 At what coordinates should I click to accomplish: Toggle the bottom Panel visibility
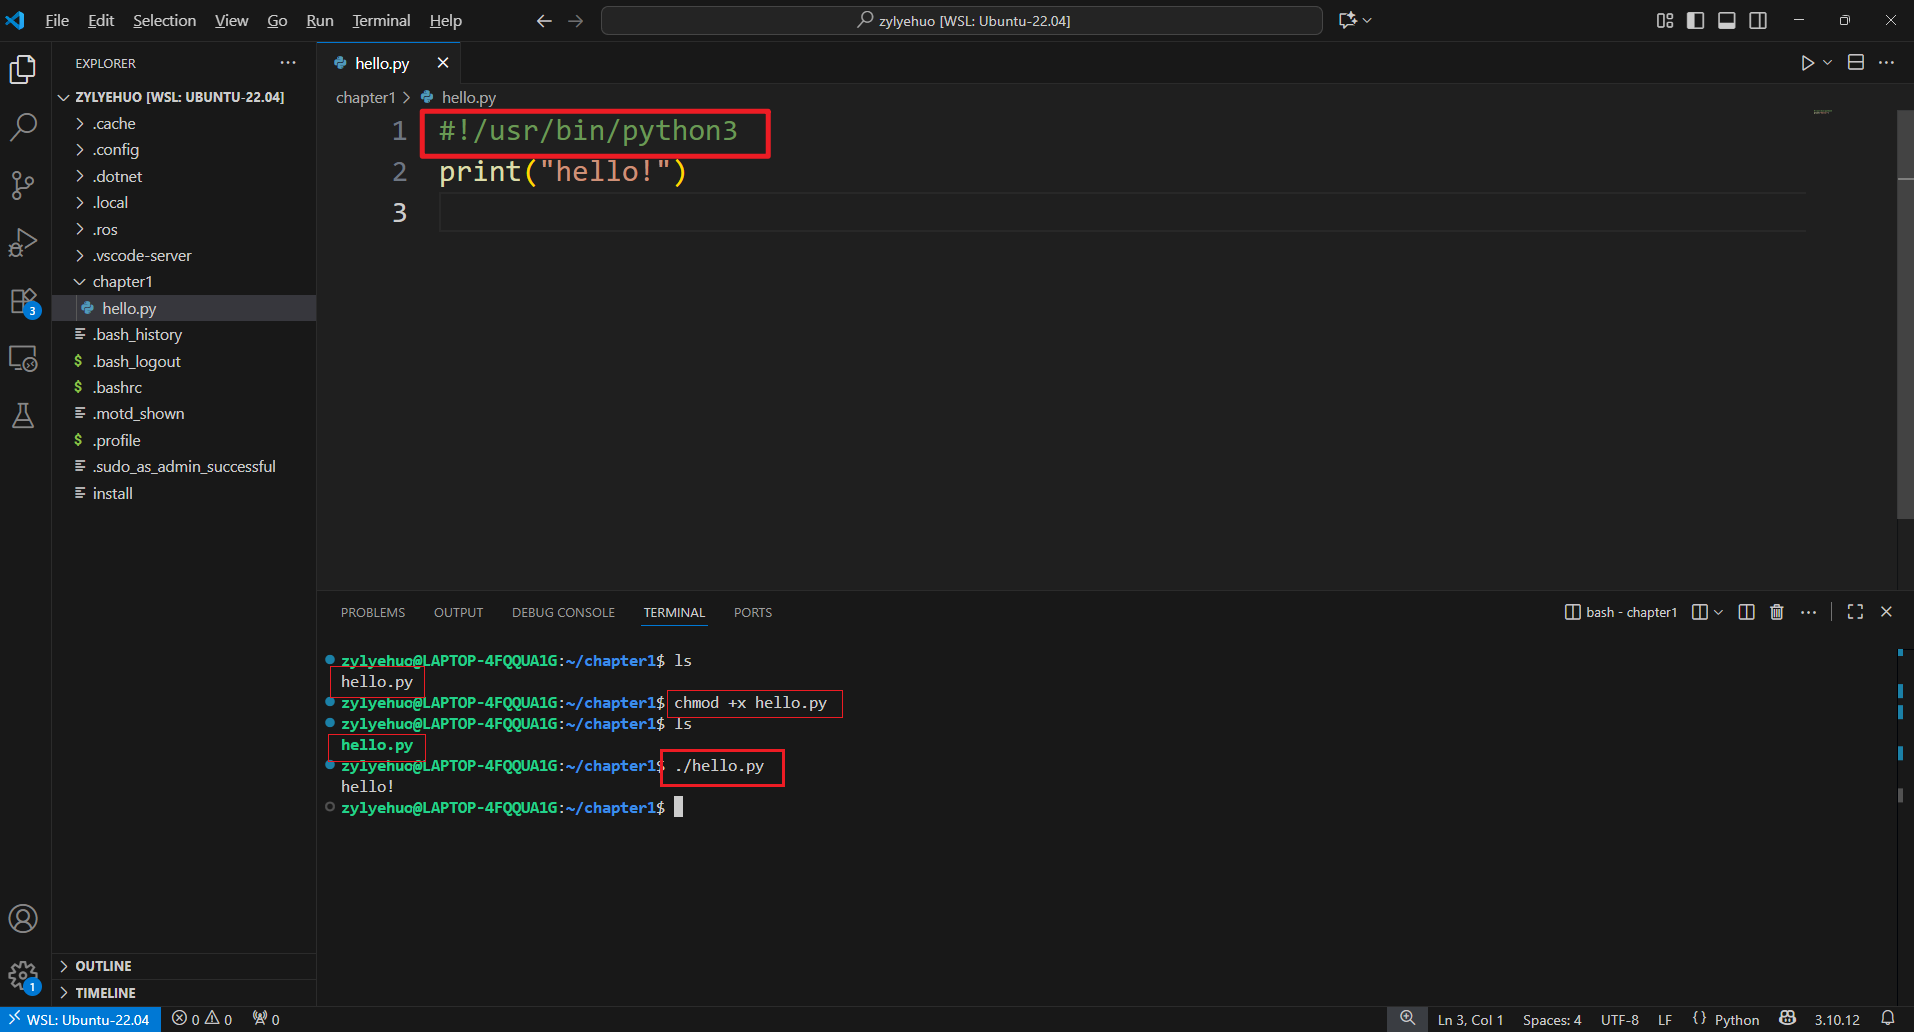click(1727, 21)
